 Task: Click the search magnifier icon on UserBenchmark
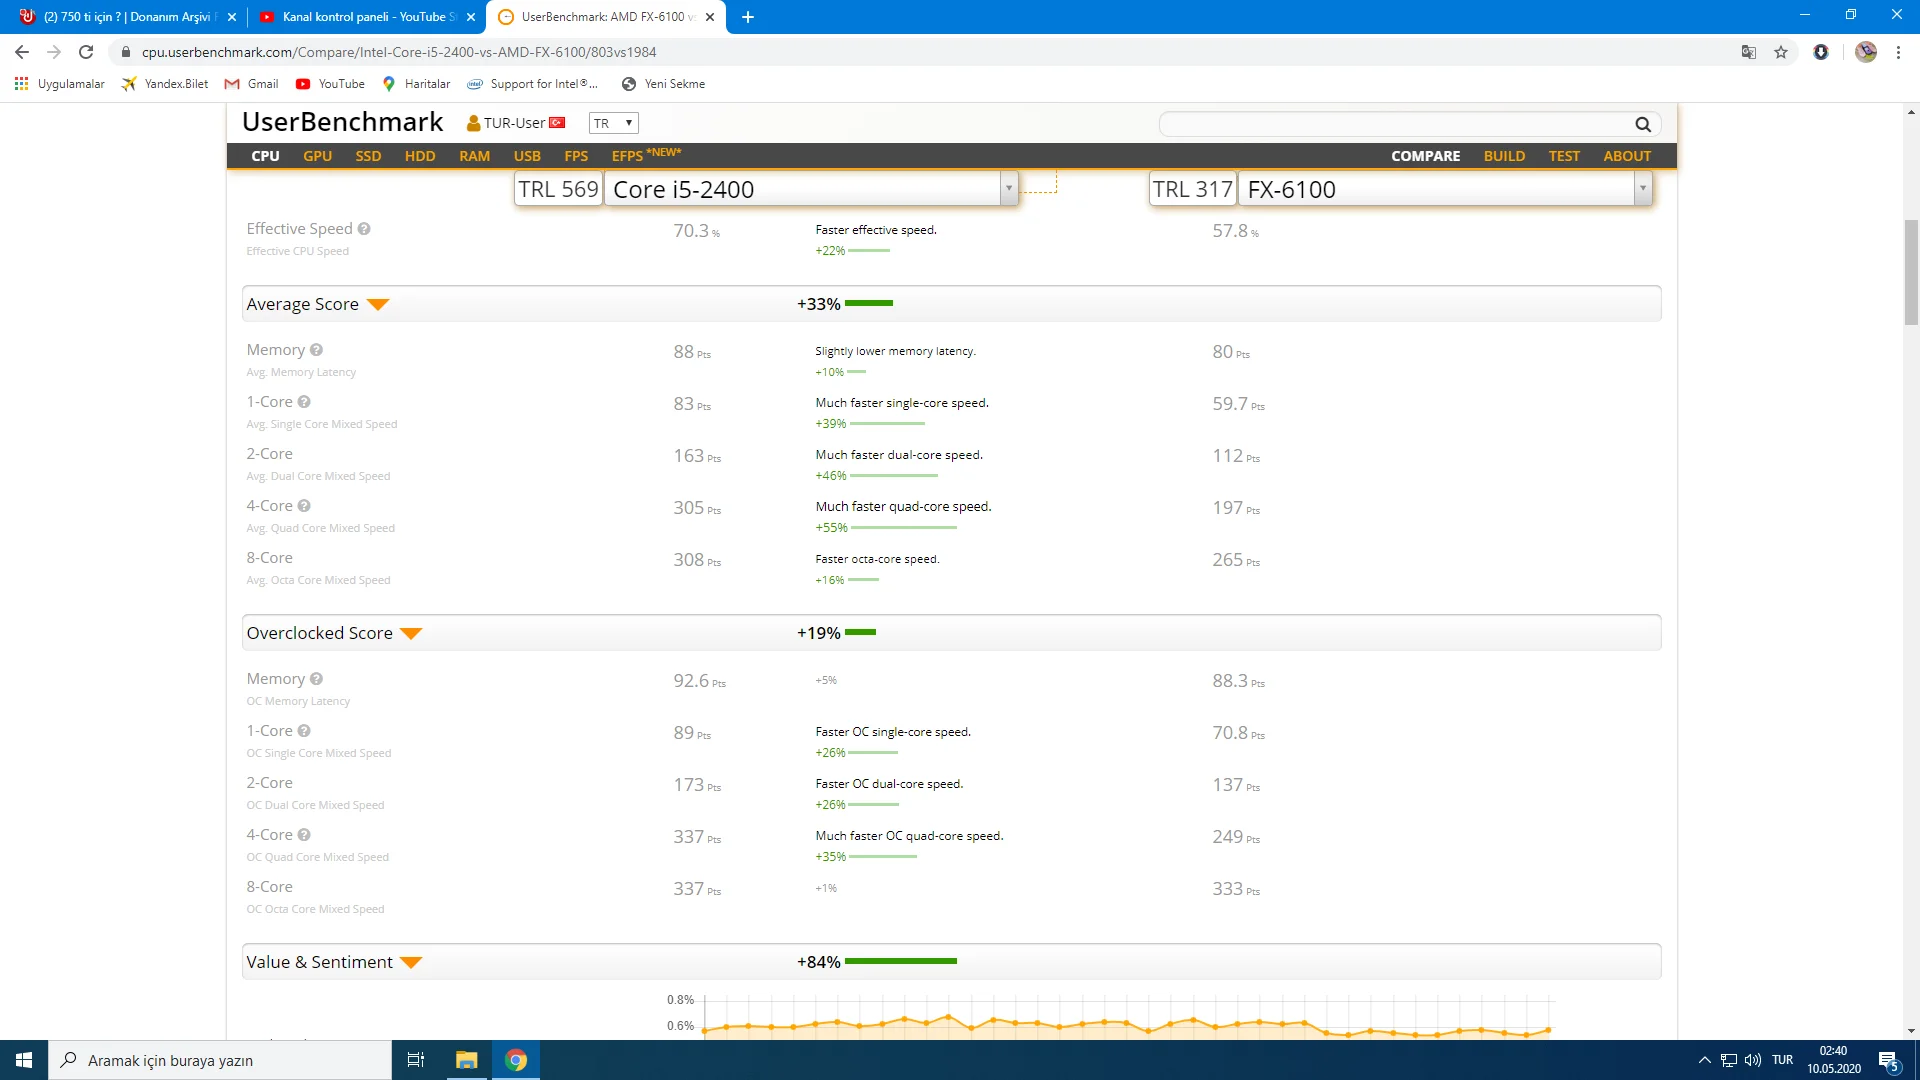coord(1642,124)
